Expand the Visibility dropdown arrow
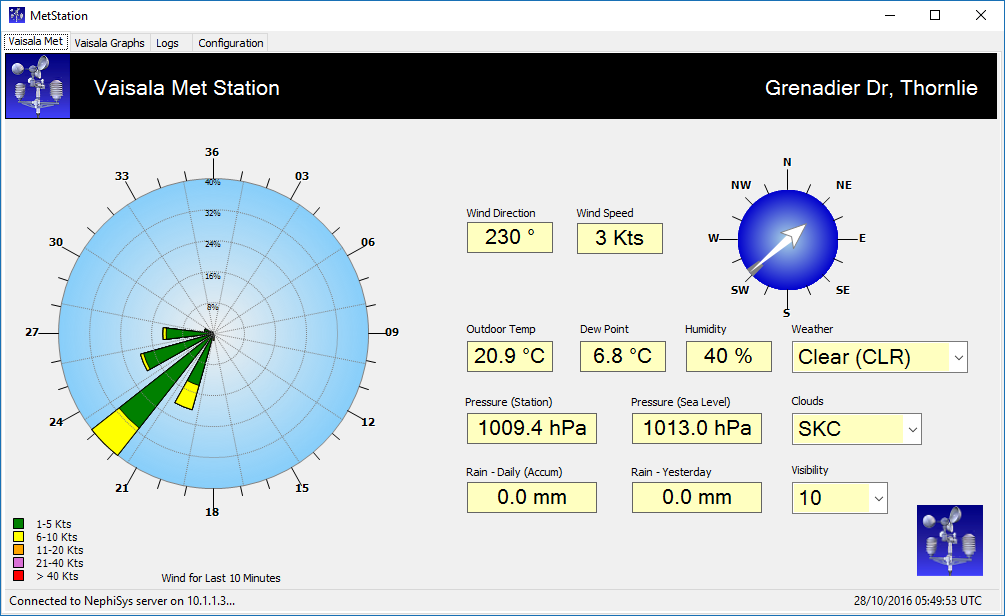This screenshot has width=1005, height=616. point(879,498)
